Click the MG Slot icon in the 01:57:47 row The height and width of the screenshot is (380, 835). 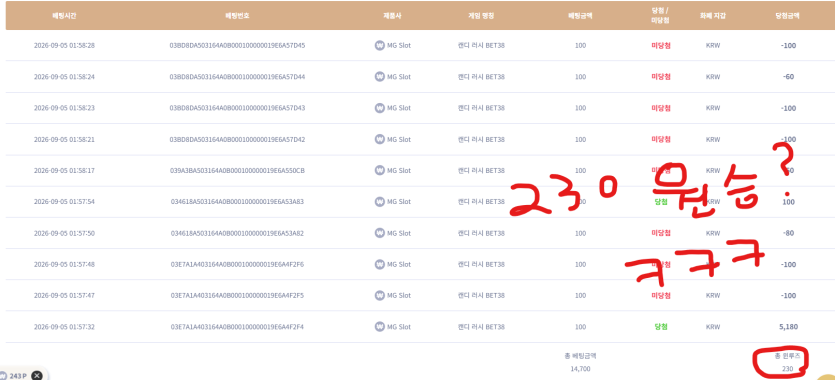(379, 295)
